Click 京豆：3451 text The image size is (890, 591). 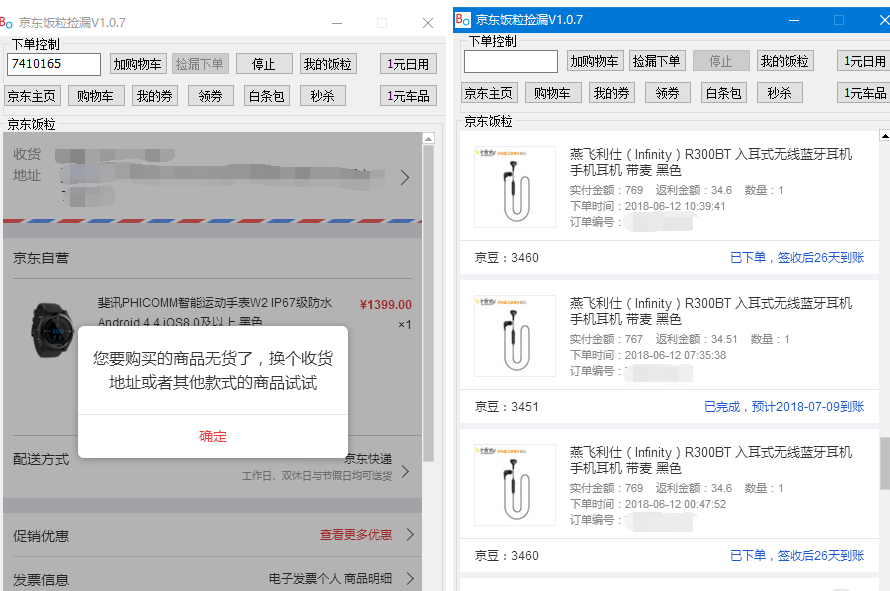[x=506, y=407]
